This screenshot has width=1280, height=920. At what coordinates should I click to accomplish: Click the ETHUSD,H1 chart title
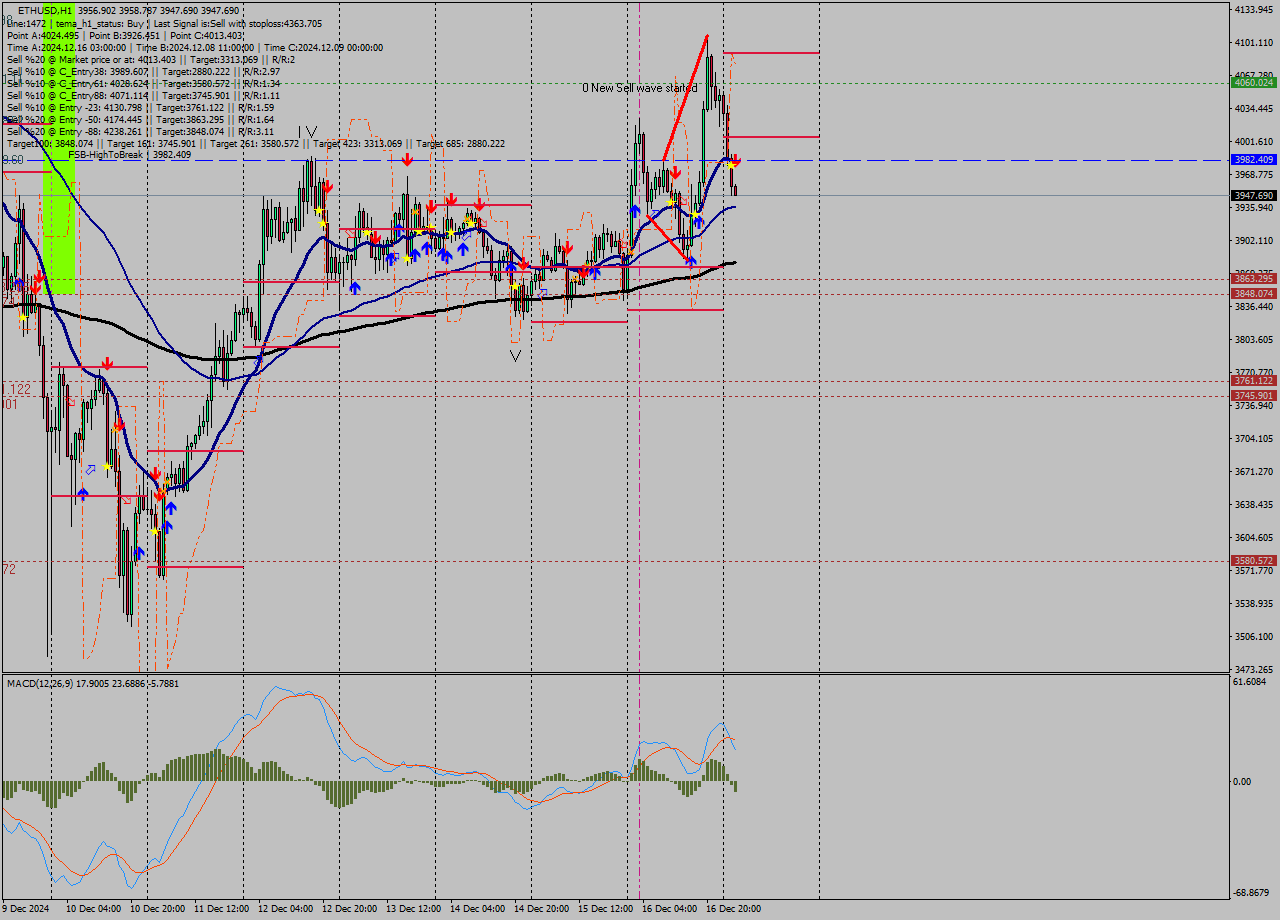(44, 10)
